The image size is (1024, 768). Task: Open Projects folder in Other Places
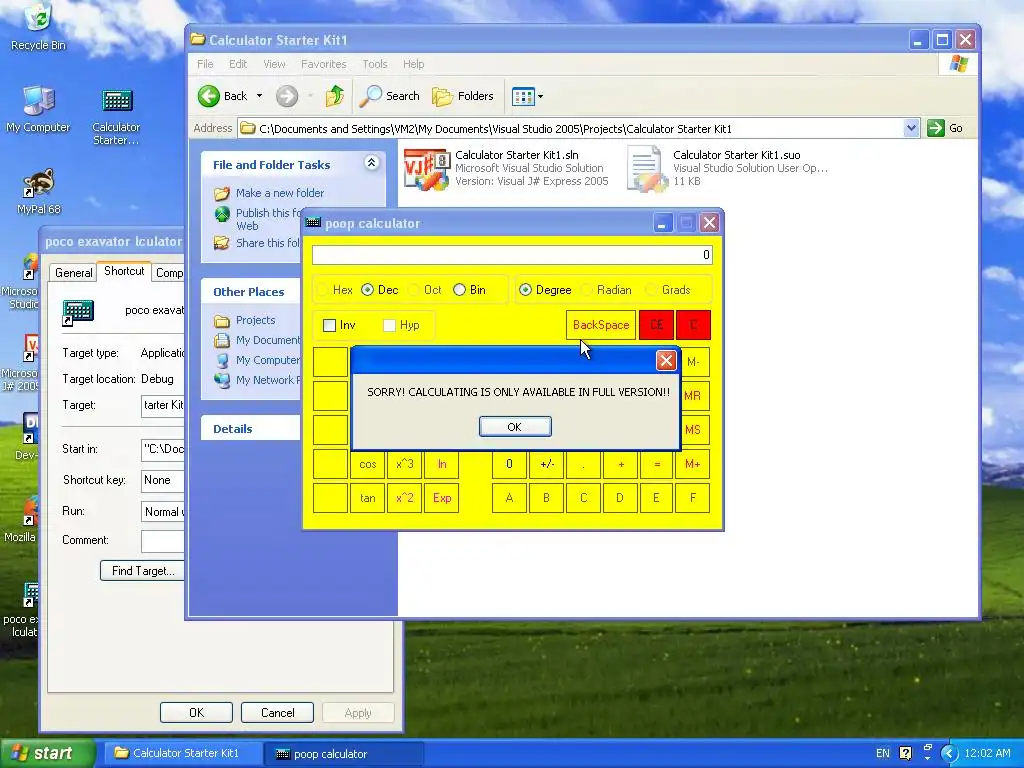coord(222,321)
